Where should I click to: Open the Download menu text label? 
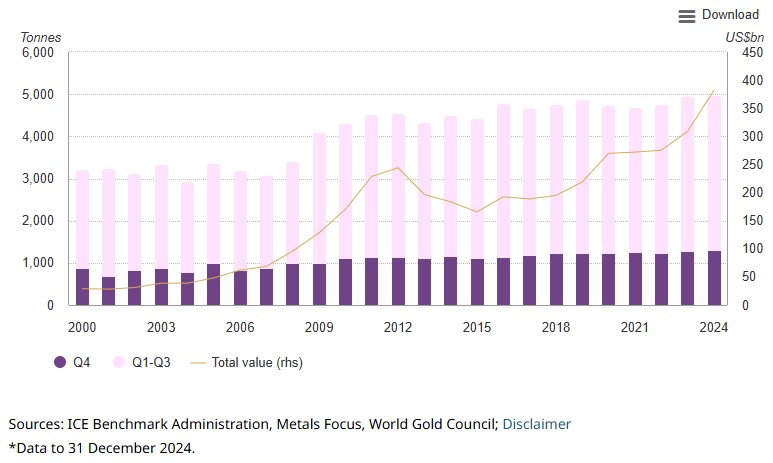(730, 15)
